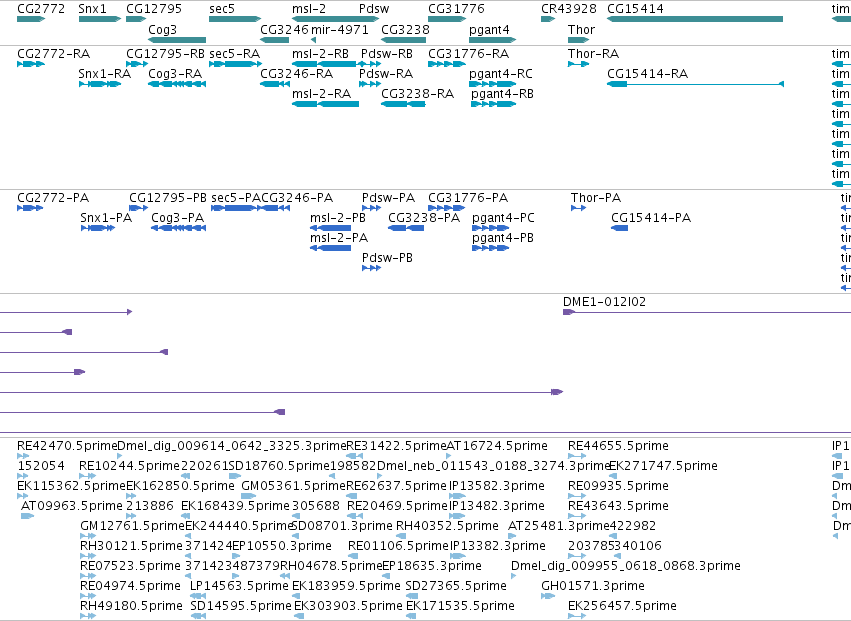Select the msl-2-PB protein glyph
851x621 pixels.
pos(331,228)
